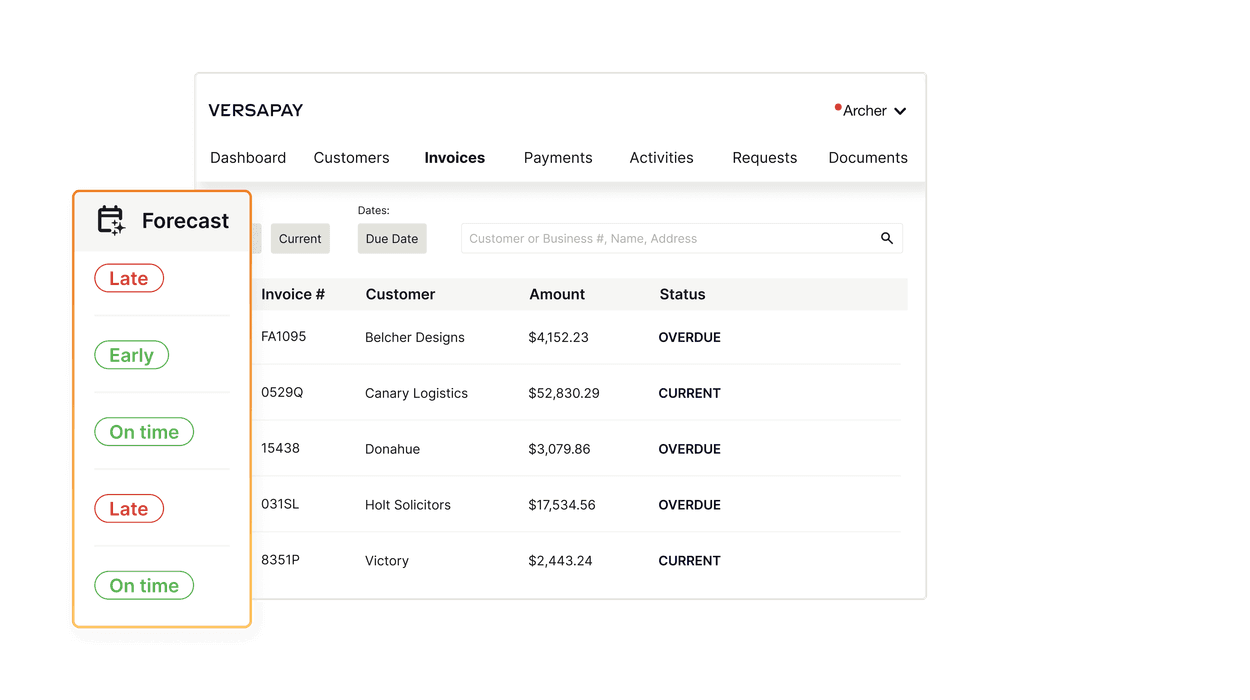Sort by the Status column header
1250x700 pixels.
[x=682, y=294]
